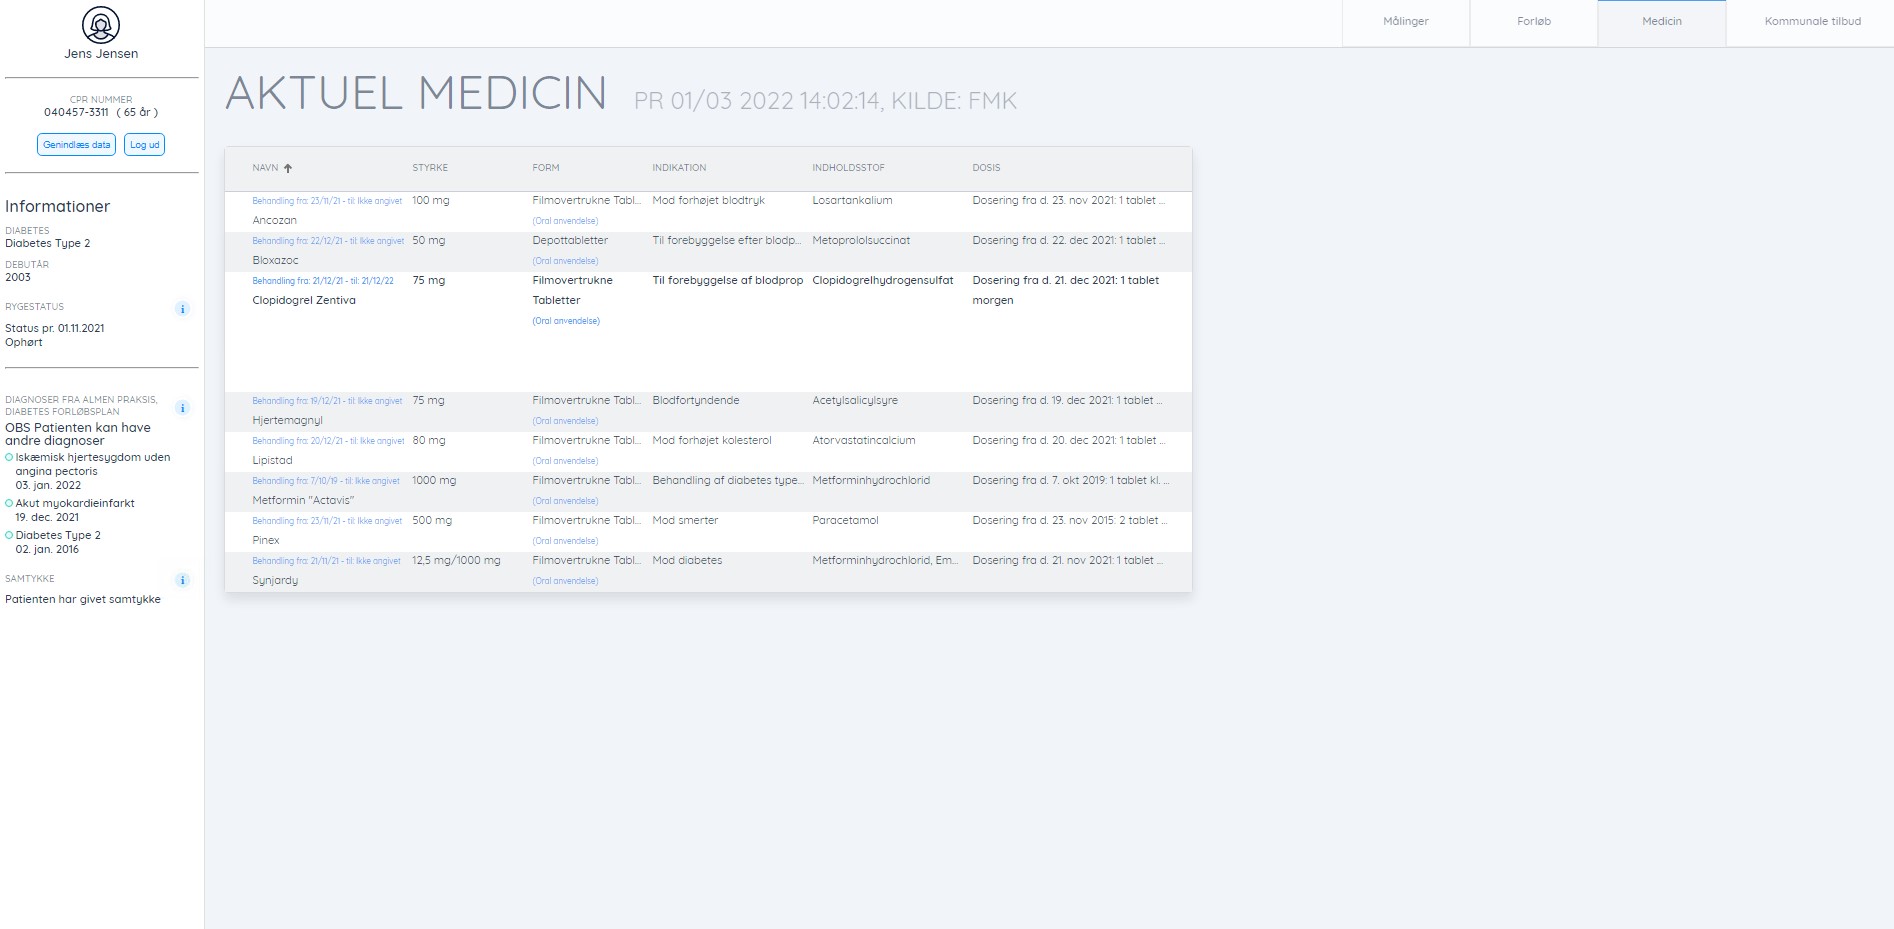Sort table by Styrke column header
Viewport: 1894px width, 929px height.
click(x=430, y=168)
